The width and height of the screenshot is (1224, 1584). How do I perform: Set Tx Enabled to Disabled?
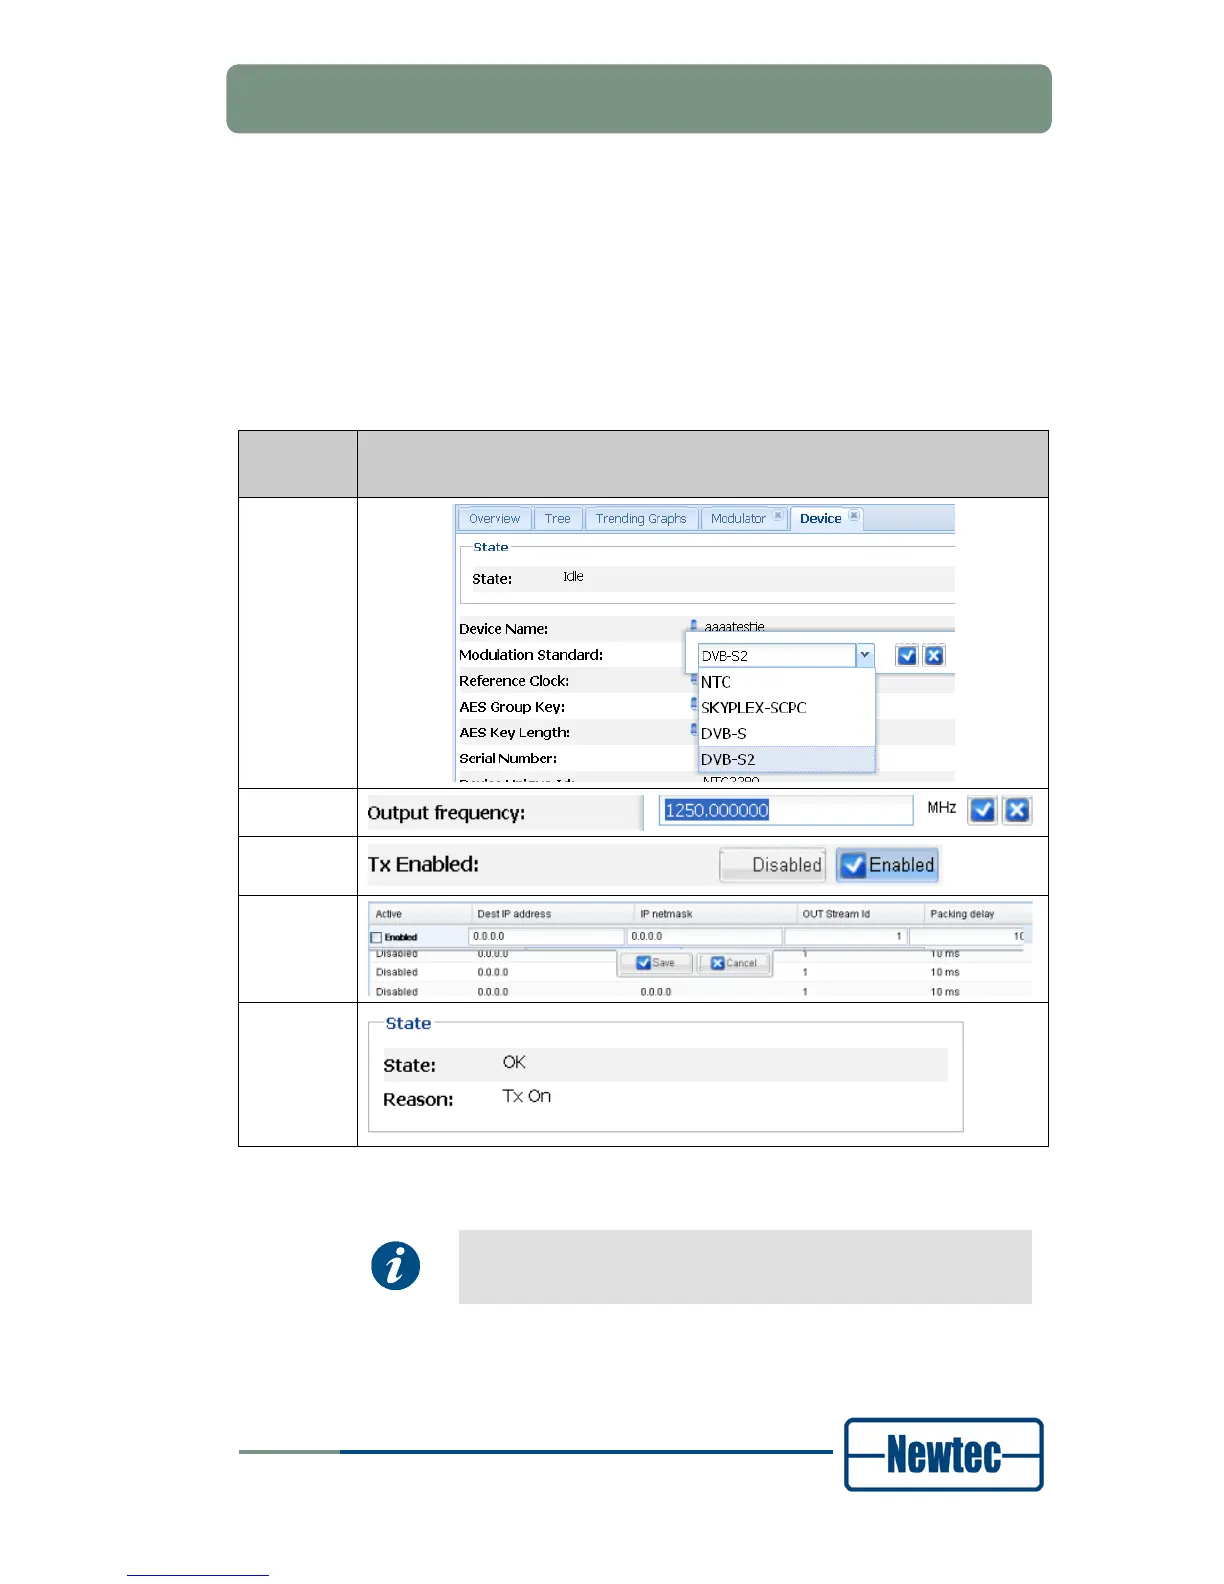(x=773, y=865)
